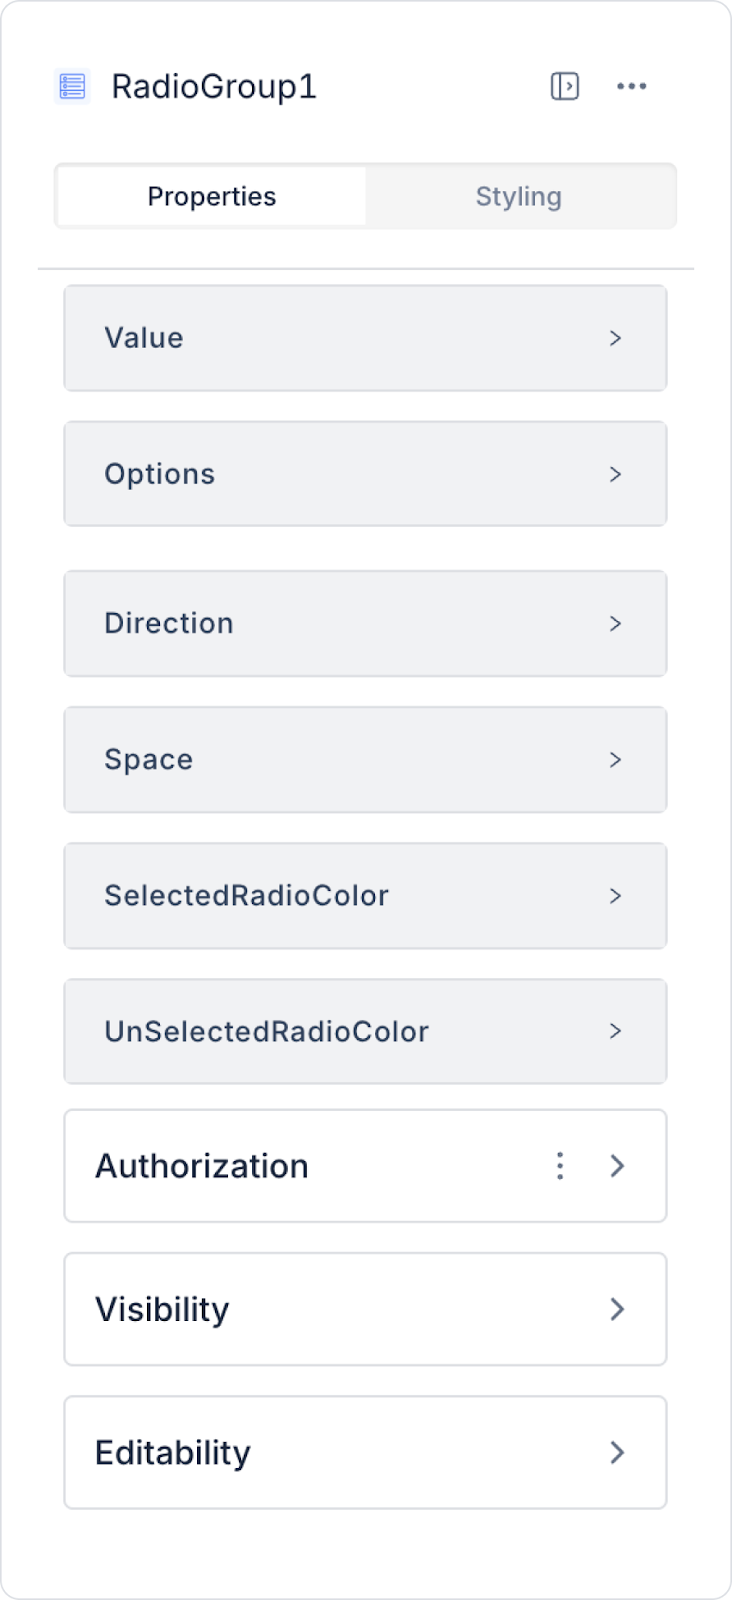The width and height of the screenshot is (732, 1600).
Task: Click the chevron arrow on Editability
Action: 617,1453
